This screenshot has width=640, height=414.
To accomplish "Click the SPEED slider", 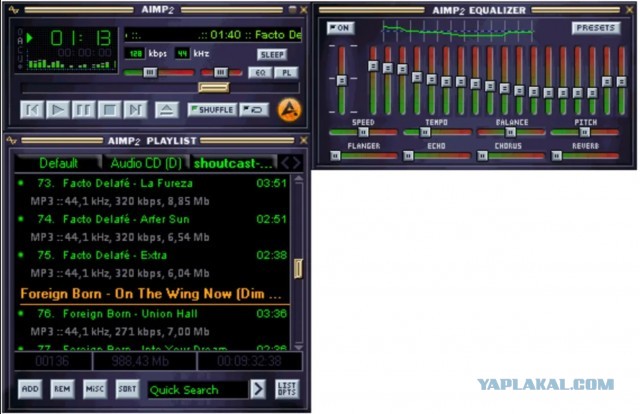I will 363,132.
